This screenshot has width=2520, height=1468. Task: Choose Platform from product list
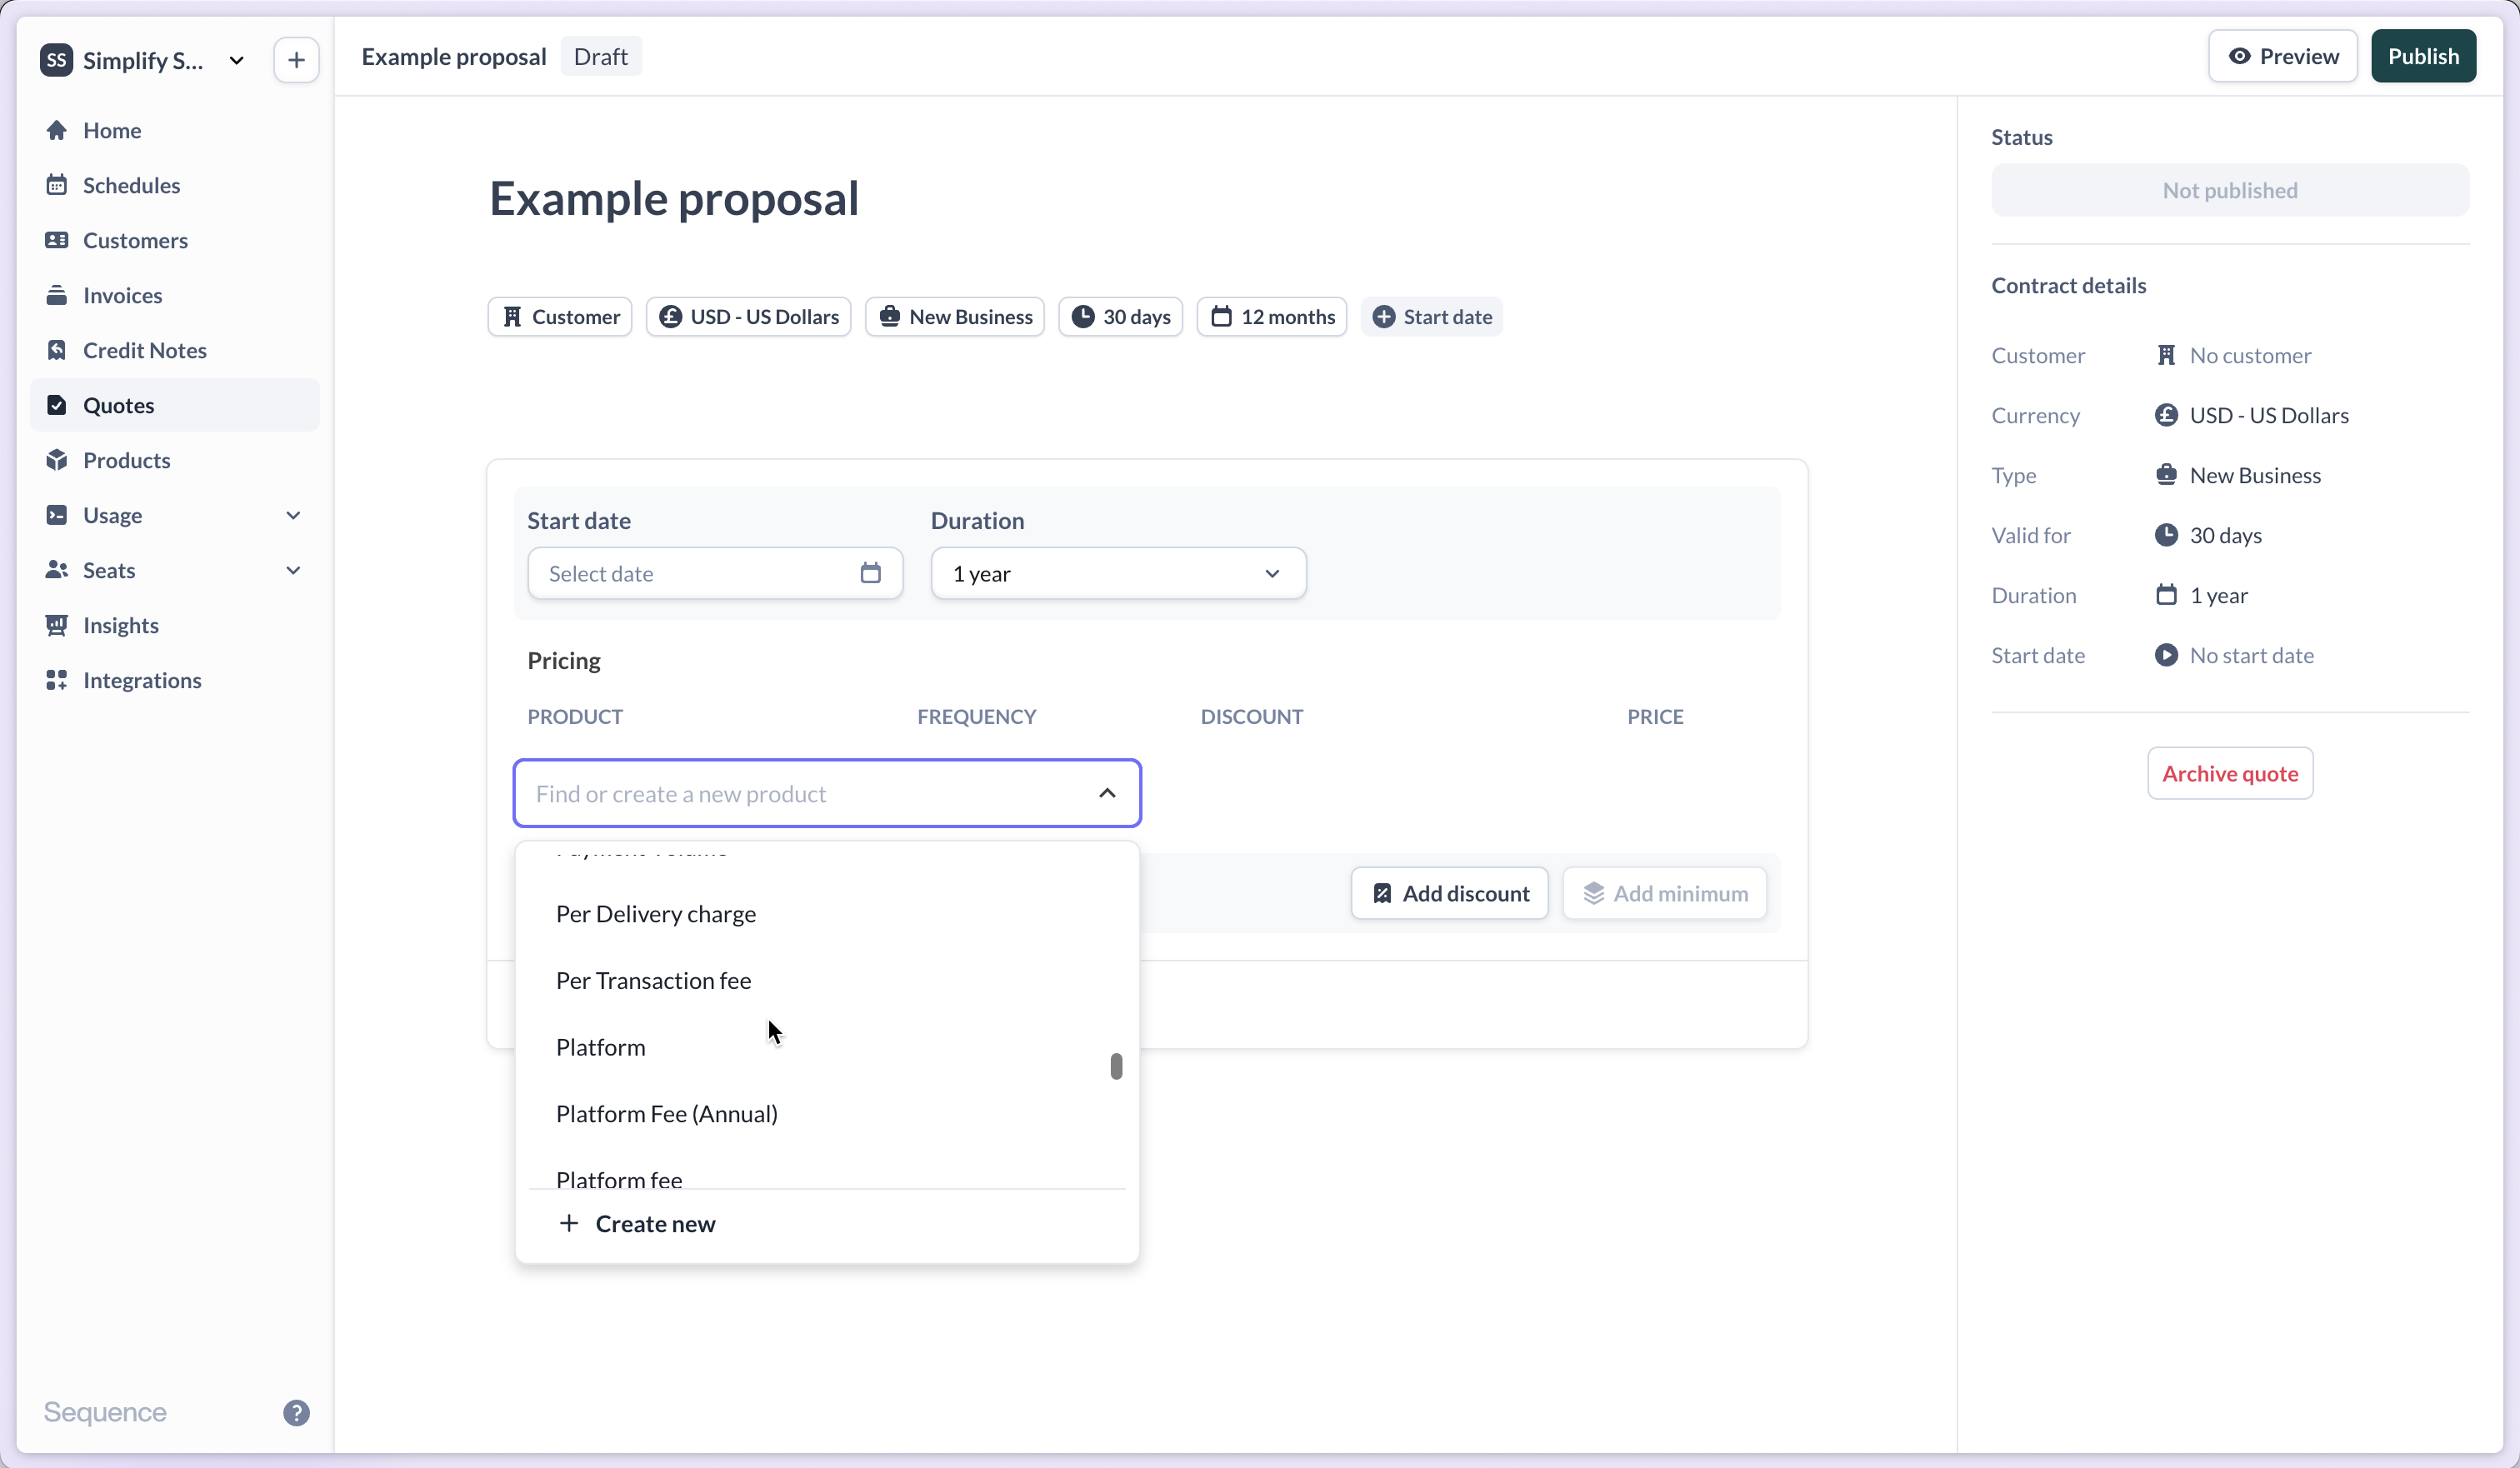point(827,1047)
